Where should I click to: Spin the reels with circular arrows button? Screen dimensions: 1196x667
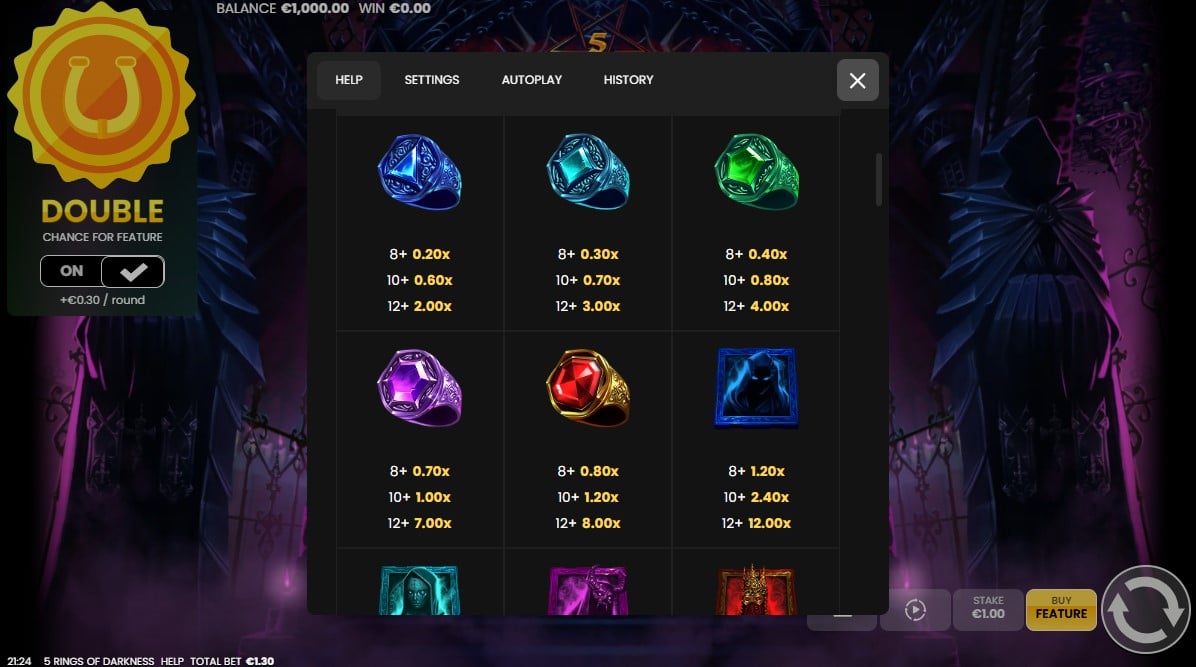coord(1146,609)
